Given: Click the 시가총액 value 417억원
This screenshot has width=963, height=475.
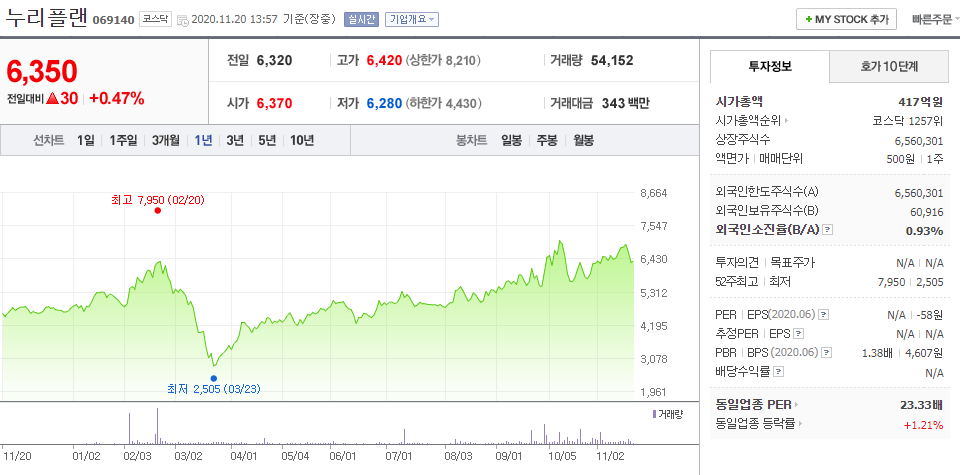Looking at the screenshot, I should click(921, 102).
